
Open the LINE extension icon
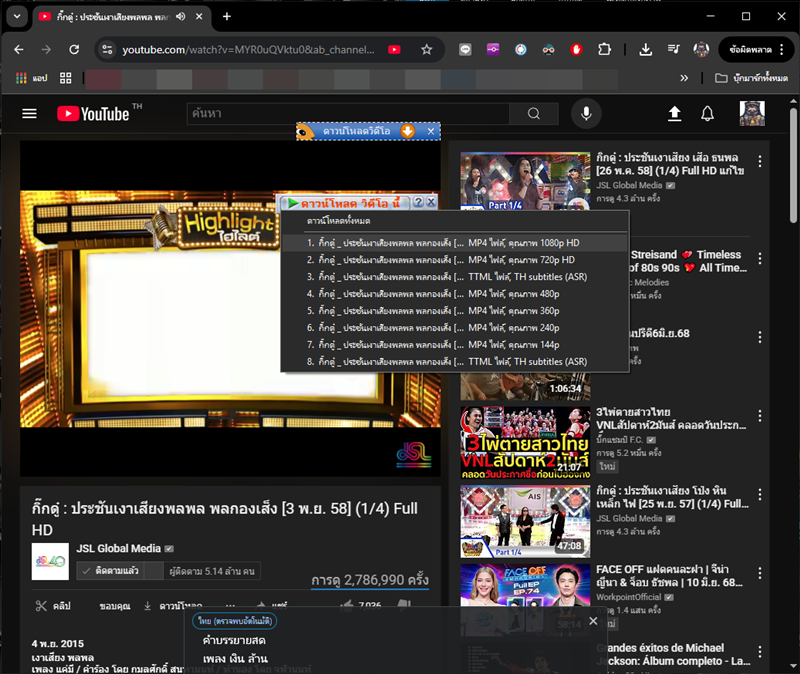[465, 49]
